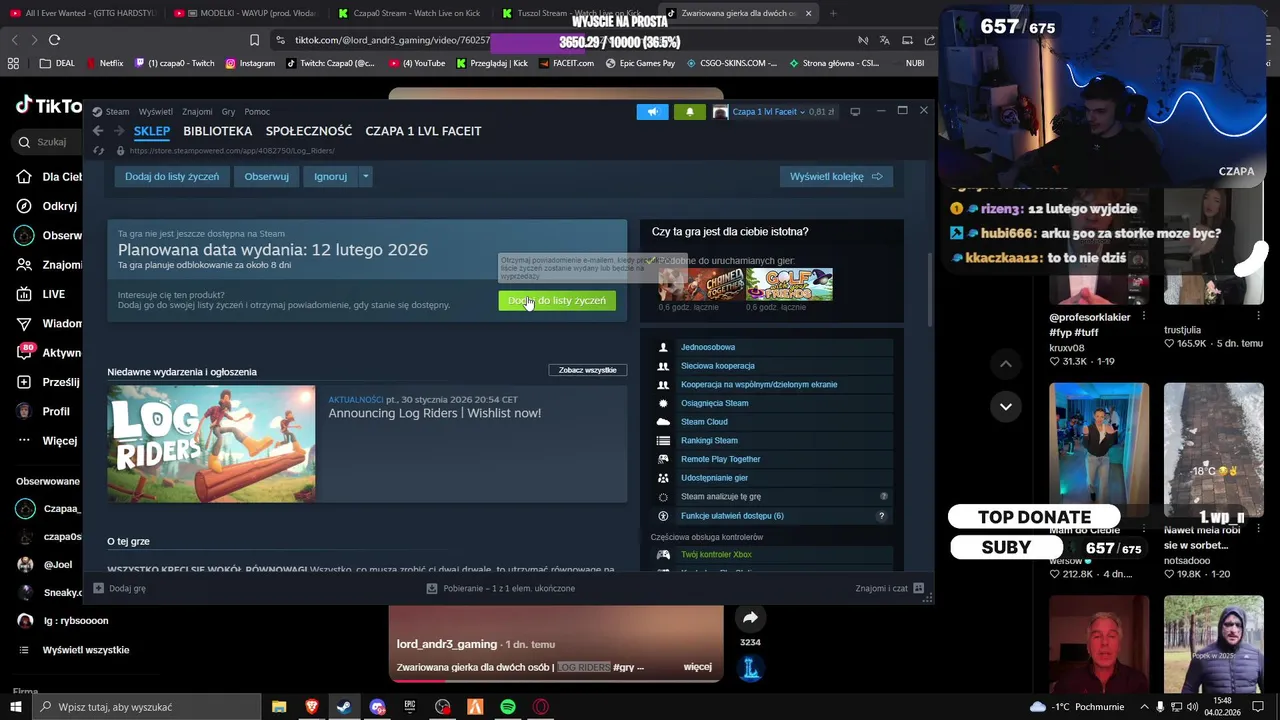Share the TikTok video via arrow icon

pyautogui.click(x=750, y=618)
